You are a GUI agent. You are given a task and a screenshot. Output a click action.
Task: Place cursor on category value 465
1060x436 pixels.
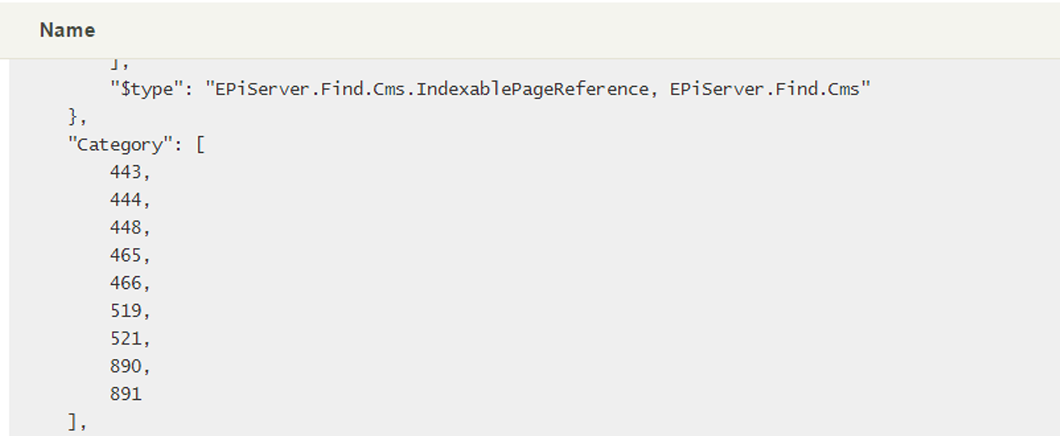point(127,255)
